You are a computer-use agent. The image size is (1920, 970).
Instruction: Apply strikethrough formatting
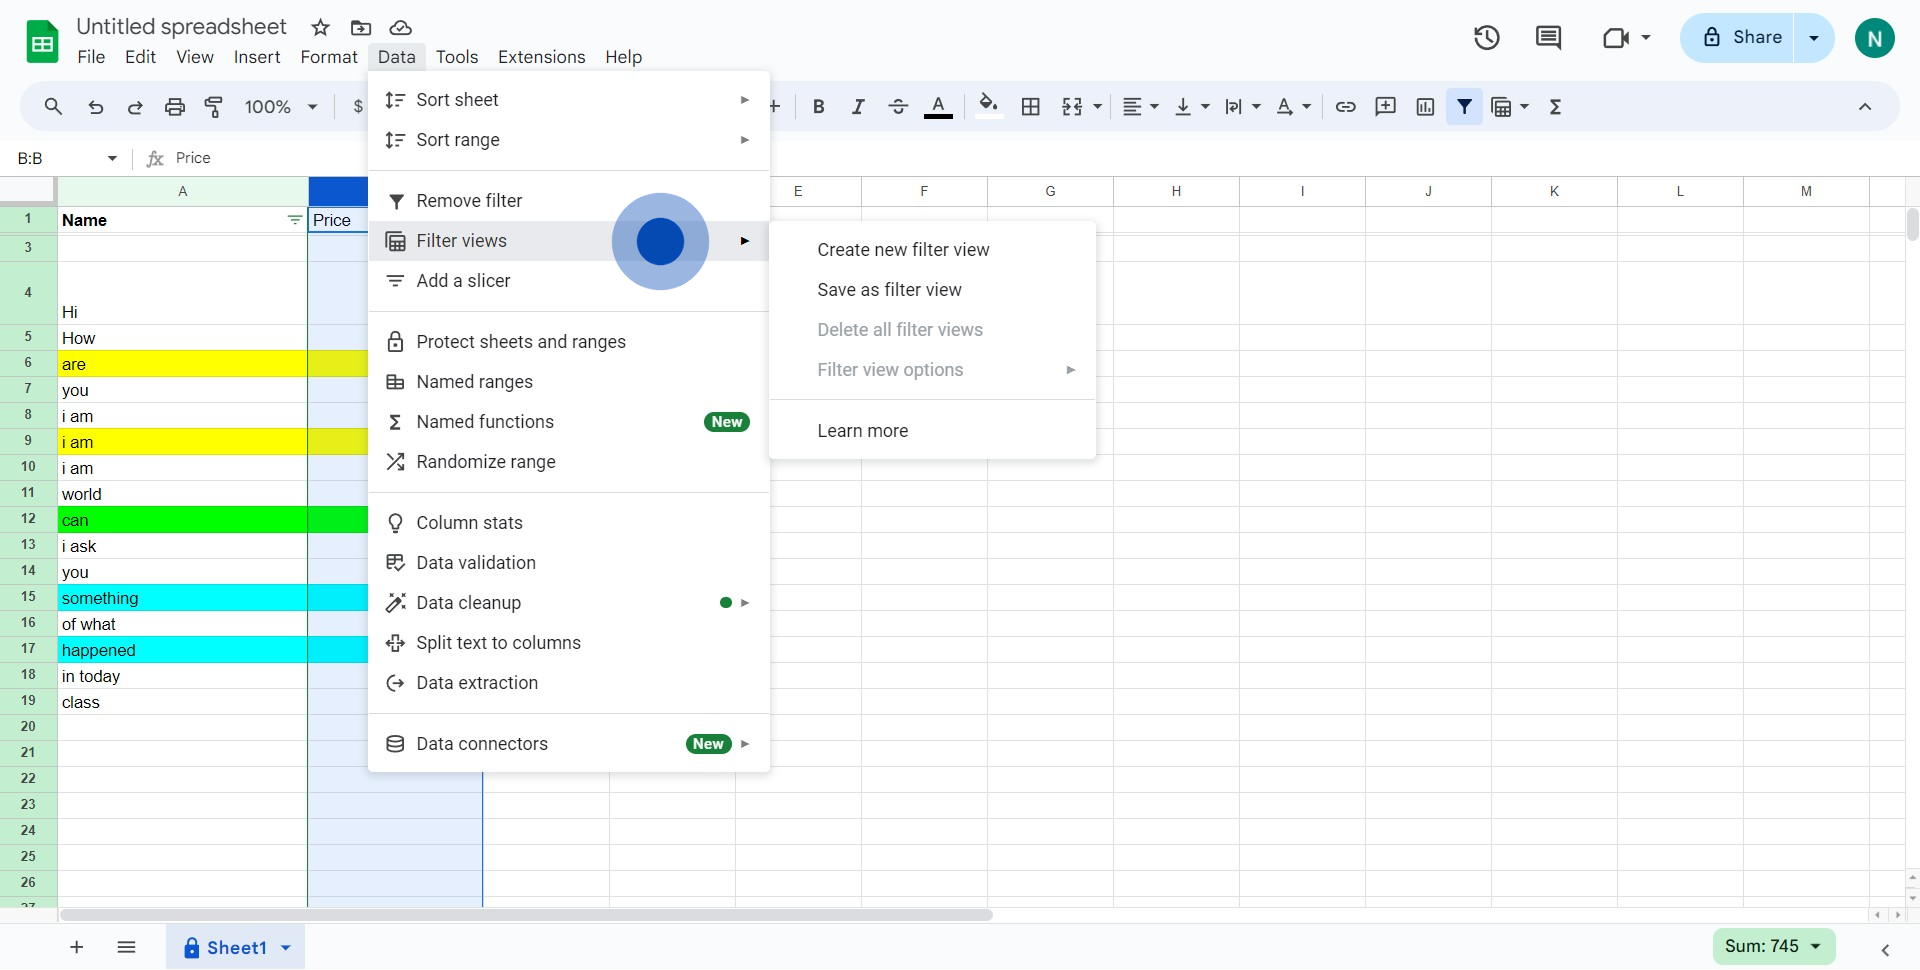pyautogui.click(x=898, y=106)
